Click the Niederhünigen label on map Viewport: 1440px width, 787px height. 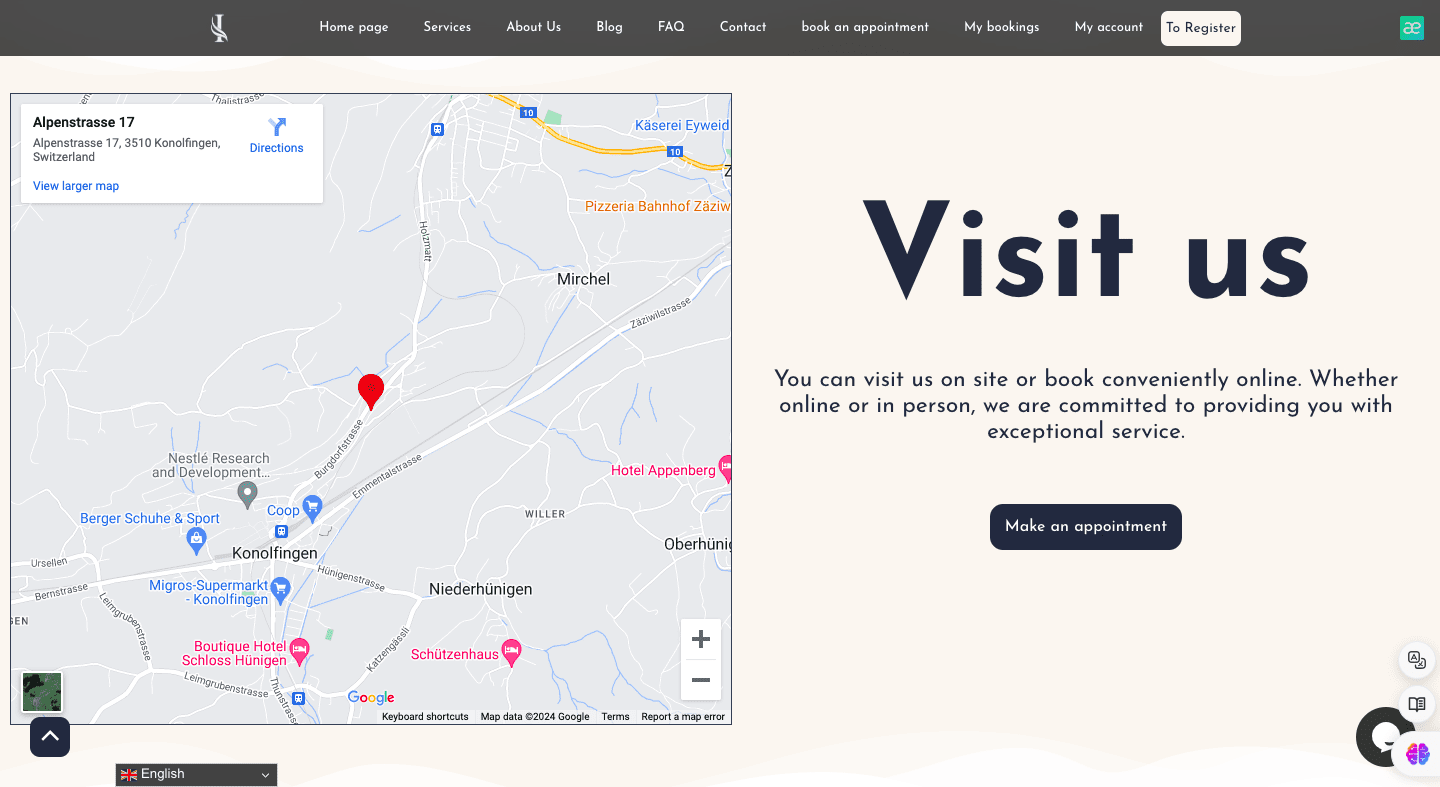pos(481,590)
